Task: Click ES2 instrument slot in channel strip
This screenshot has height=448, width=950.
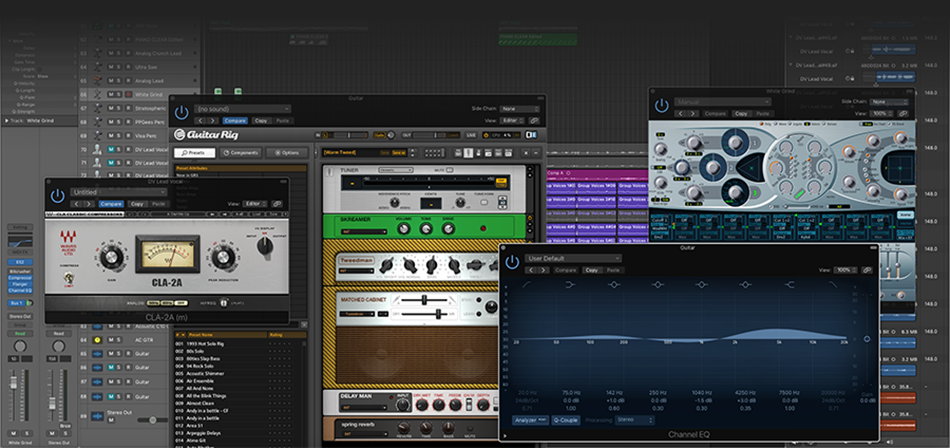Action: pyautogui.click(x=20, y=262)
